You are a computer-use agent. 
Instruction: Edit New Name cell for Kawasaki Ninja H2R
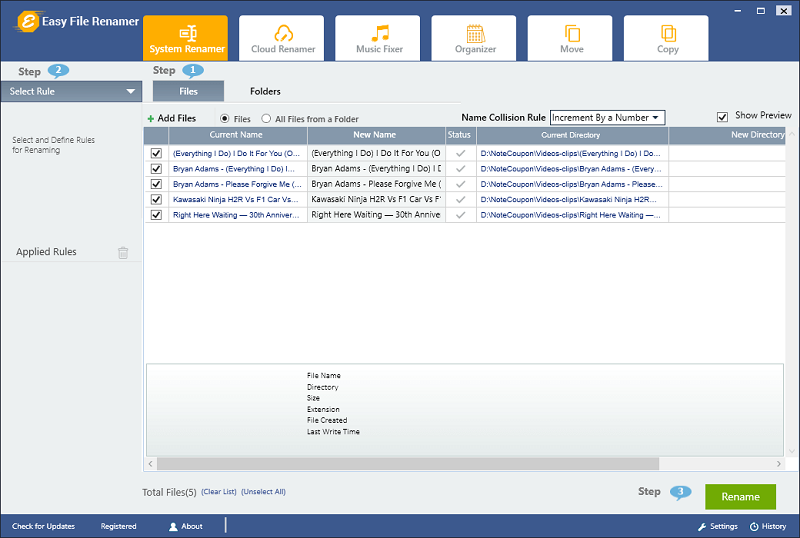[x=376, y=199]
